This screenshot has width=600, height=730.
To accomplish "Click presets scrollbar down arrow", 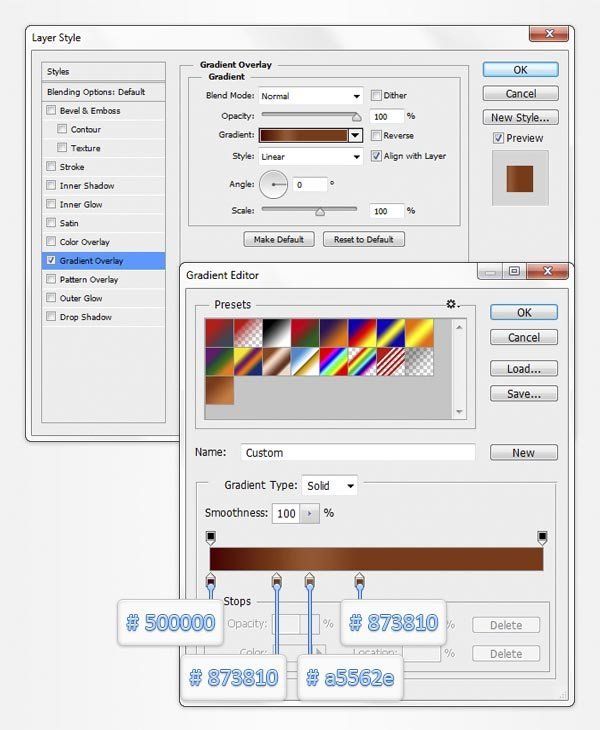I will tap(459, 412).
